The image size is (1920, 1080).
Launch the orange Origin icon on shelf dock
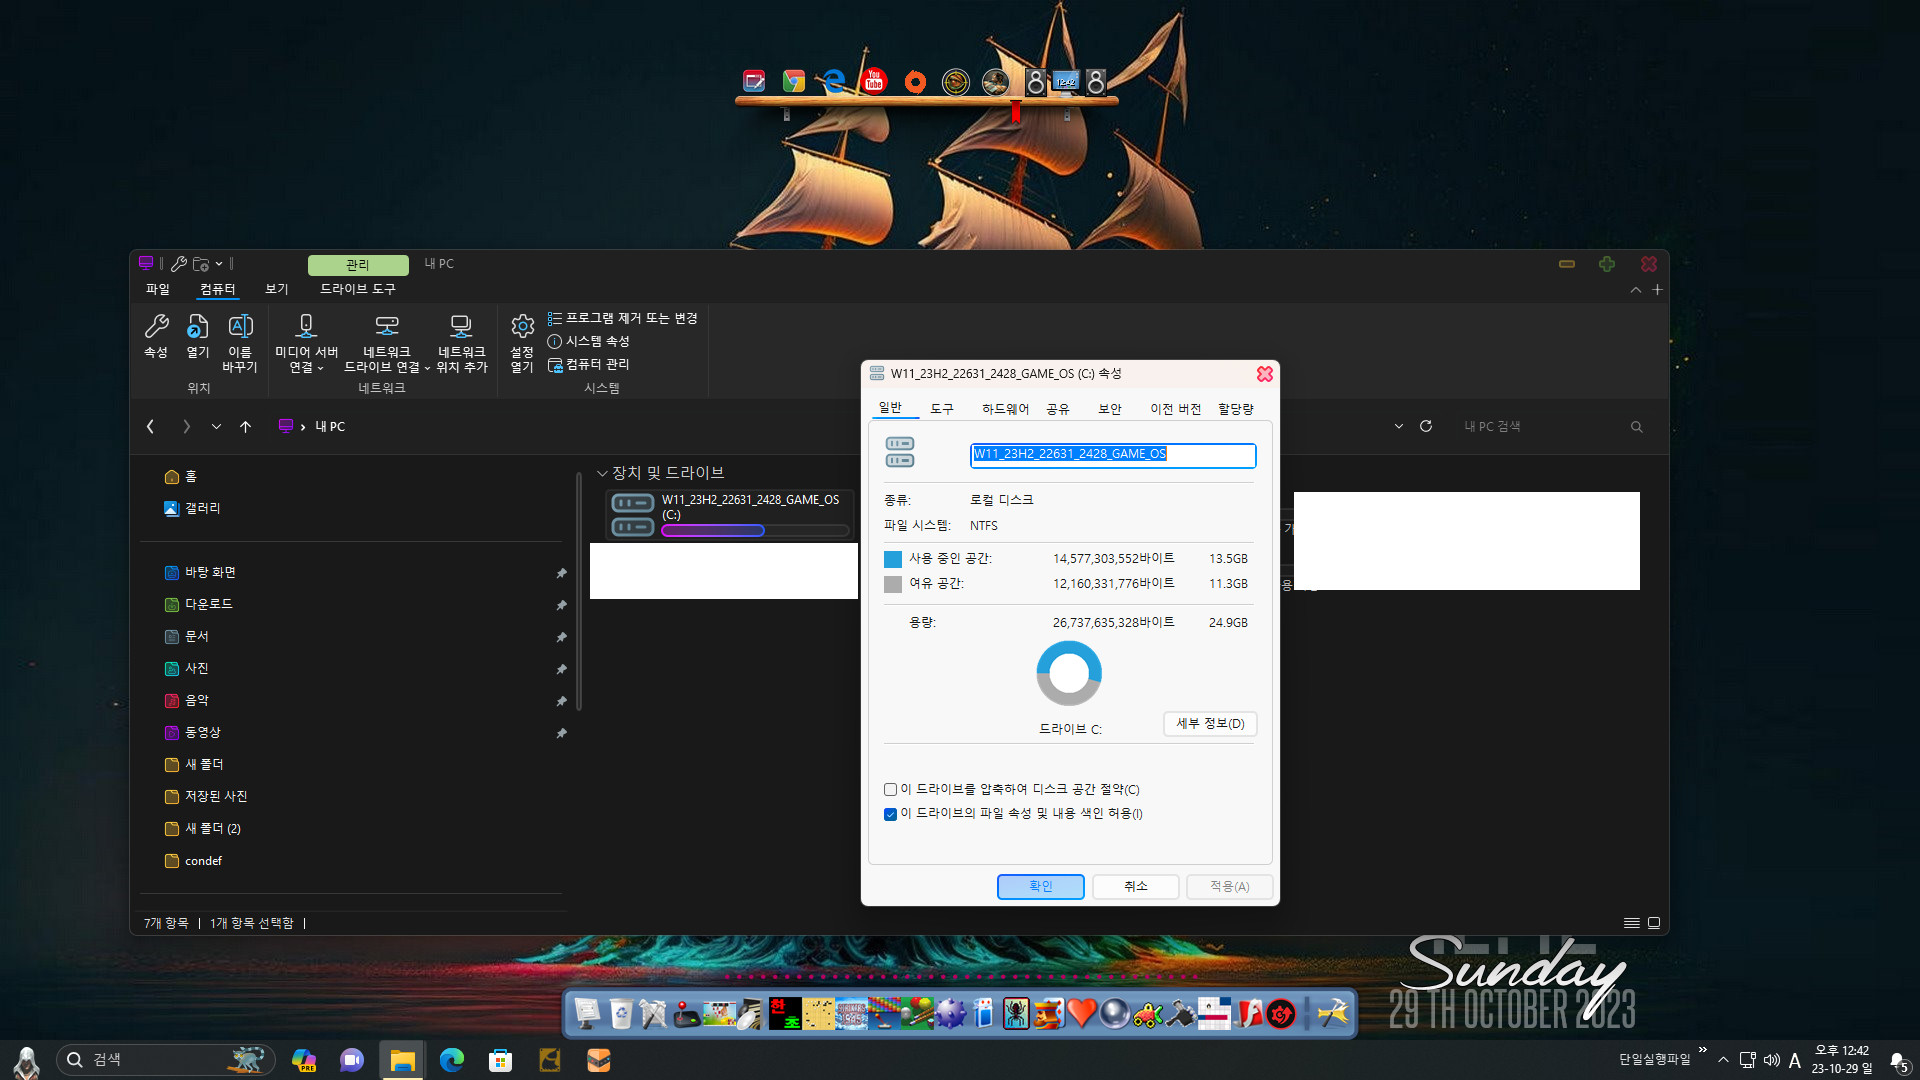[x=915, y=81]
